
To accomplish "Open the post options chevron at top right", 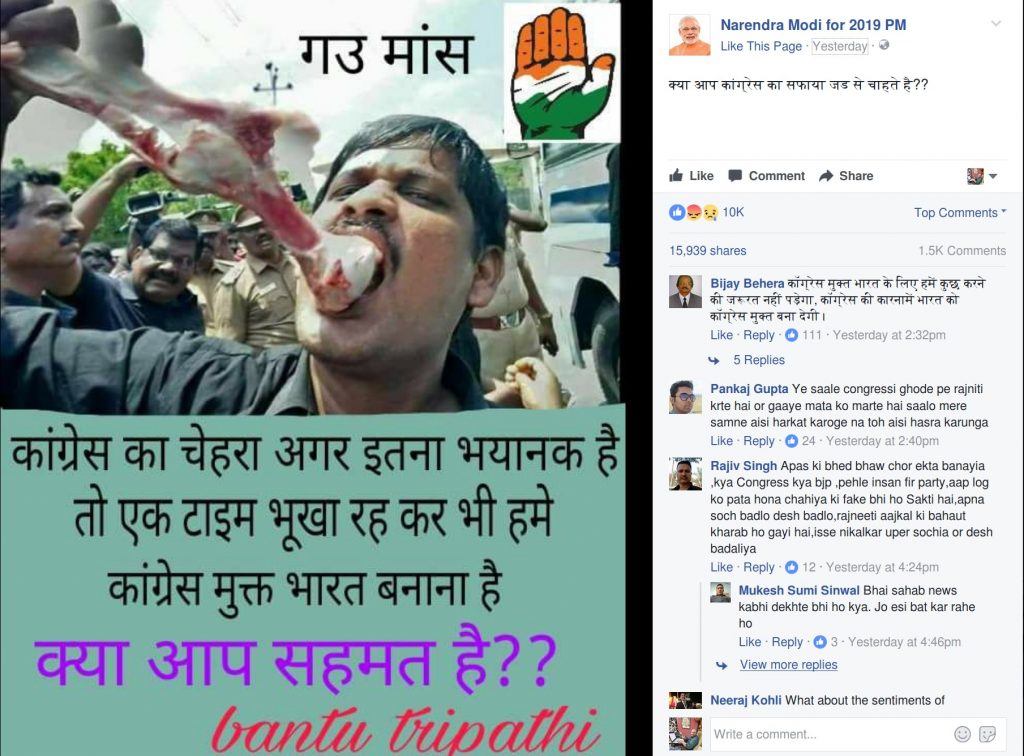I will tap(996, 24).
